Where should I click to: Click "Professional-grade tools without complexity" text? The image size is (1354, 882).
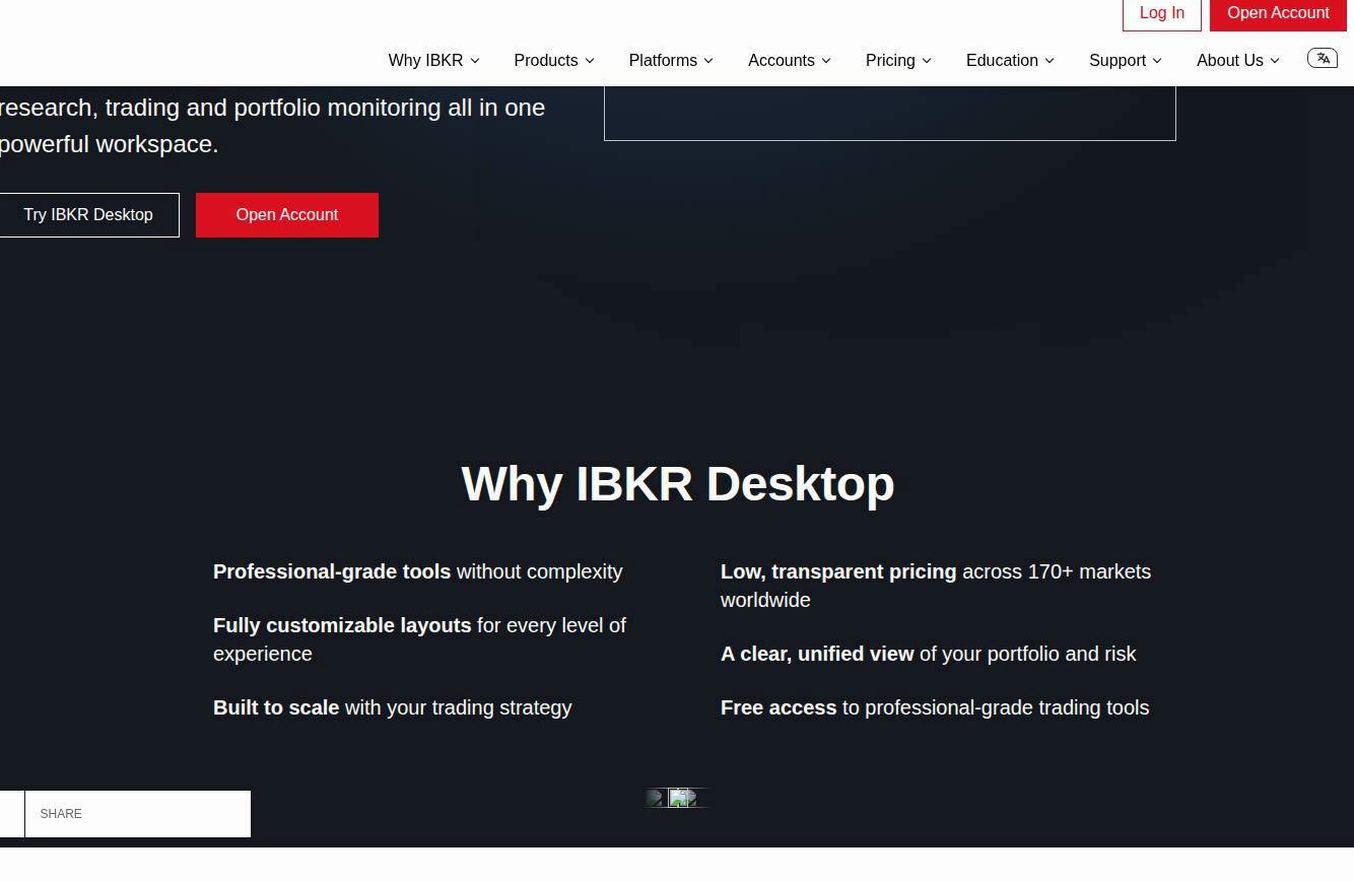pos(418,572)
